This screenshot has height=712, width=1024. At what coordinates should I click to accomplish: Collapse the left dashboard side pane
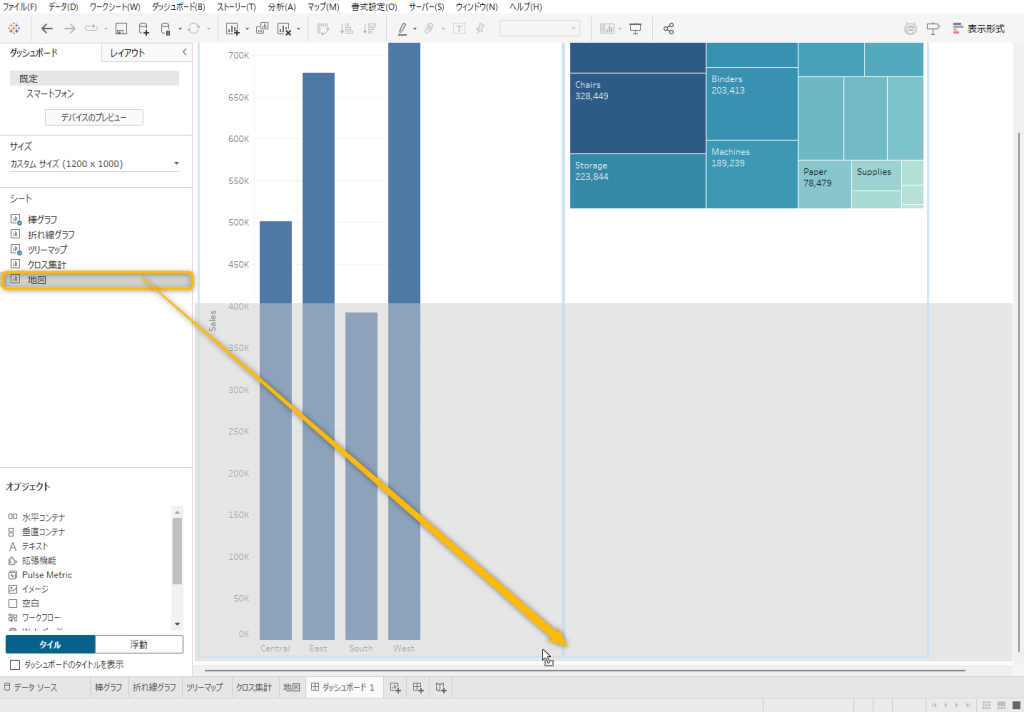[x=184, y=52]
